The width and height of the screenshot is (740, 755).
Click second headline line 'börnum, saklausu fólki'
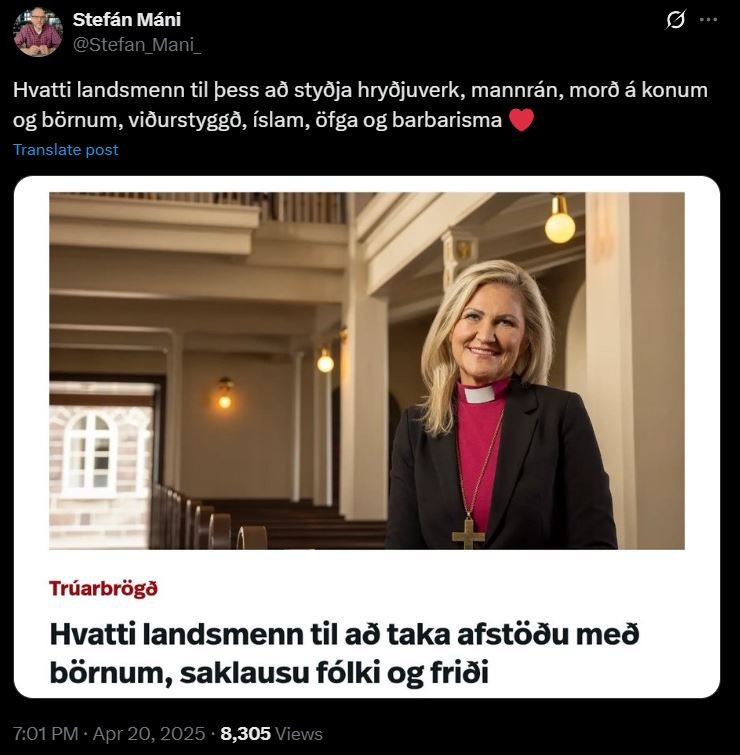[269, 673]
